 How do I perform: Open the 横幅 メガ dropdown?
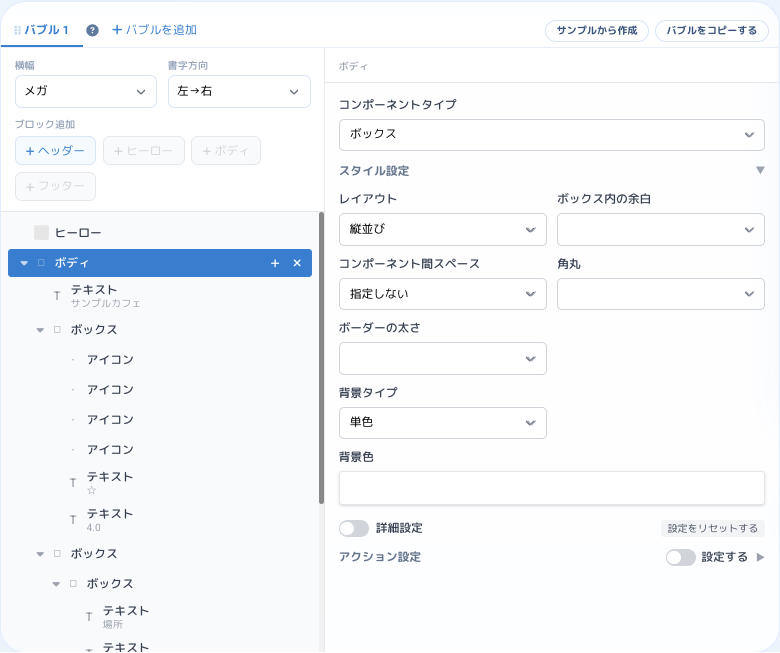tap(86, 92)
